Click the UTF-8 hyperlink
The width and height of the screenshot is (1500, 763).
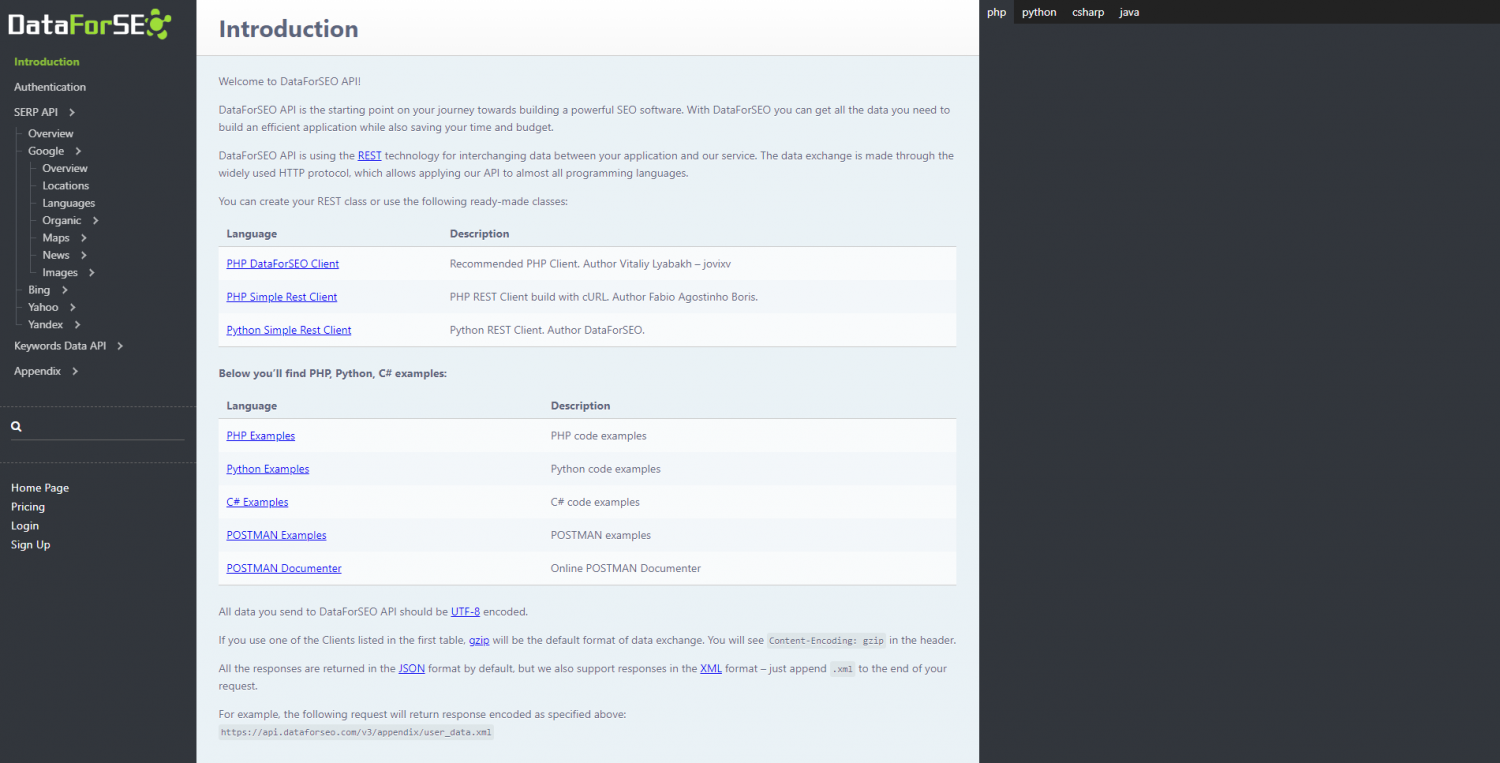465,611
